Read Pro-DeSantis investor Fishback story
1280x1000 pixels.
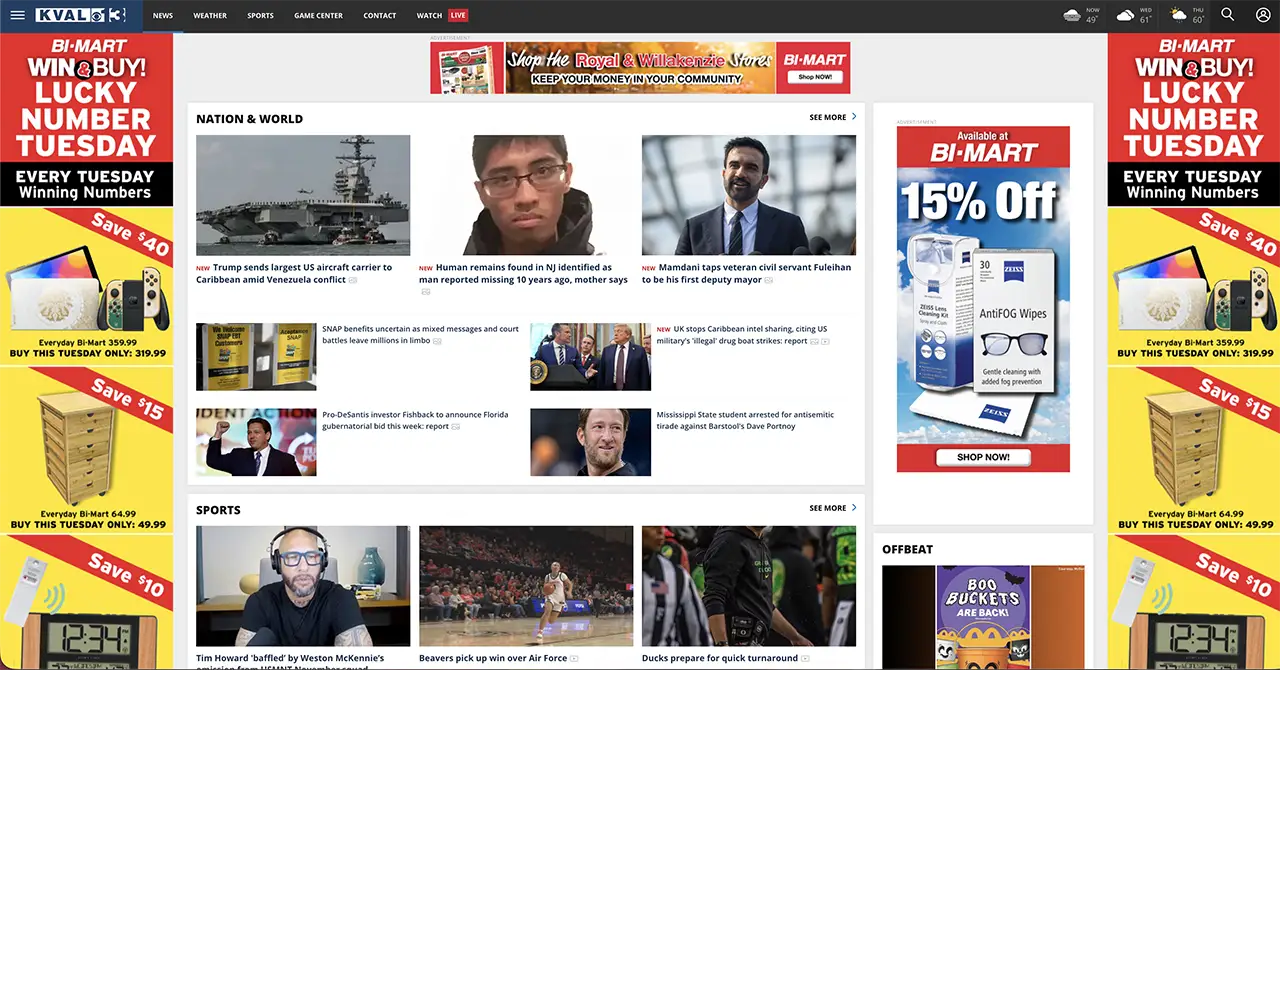click(415, 420)
